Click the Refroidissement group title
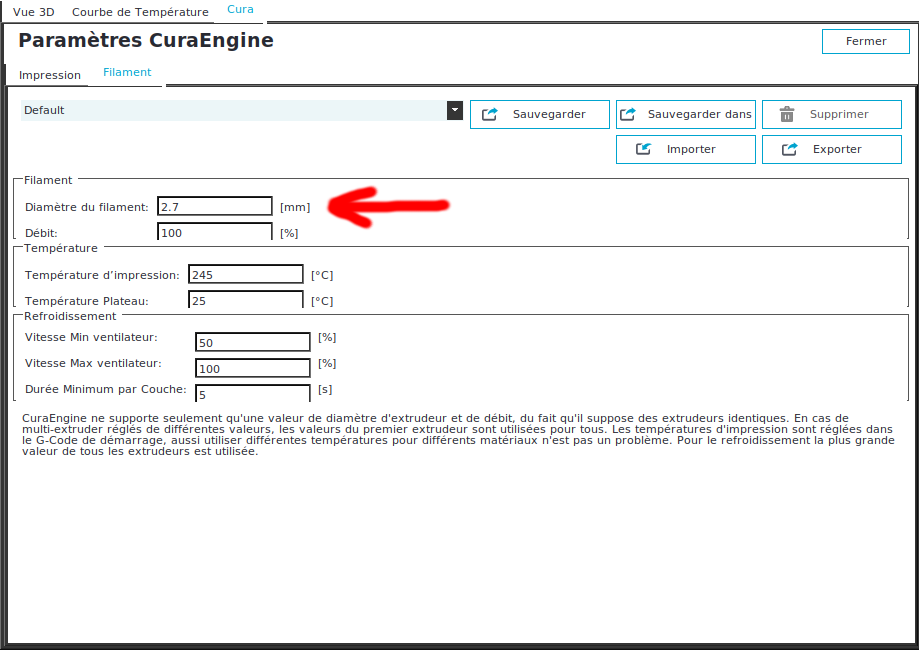919x650 pixels. pyautogui.click(x=70, y=316)
